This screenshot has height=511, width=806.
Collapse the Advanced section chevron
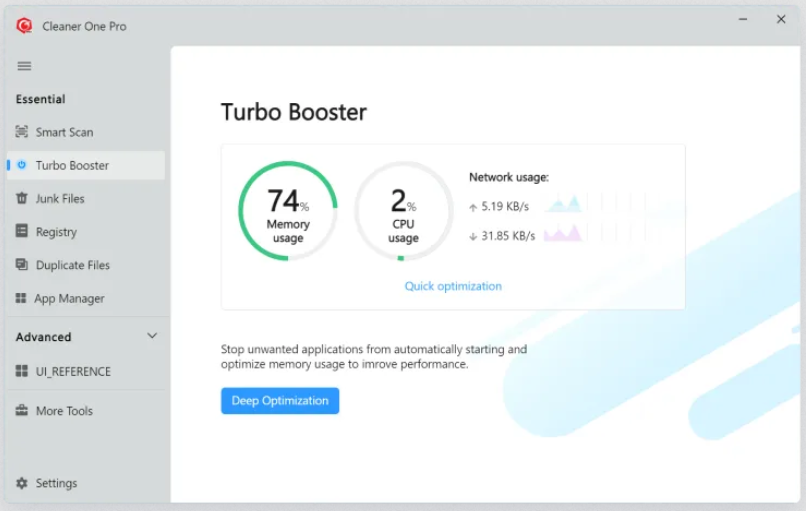[x=152, y=336]
